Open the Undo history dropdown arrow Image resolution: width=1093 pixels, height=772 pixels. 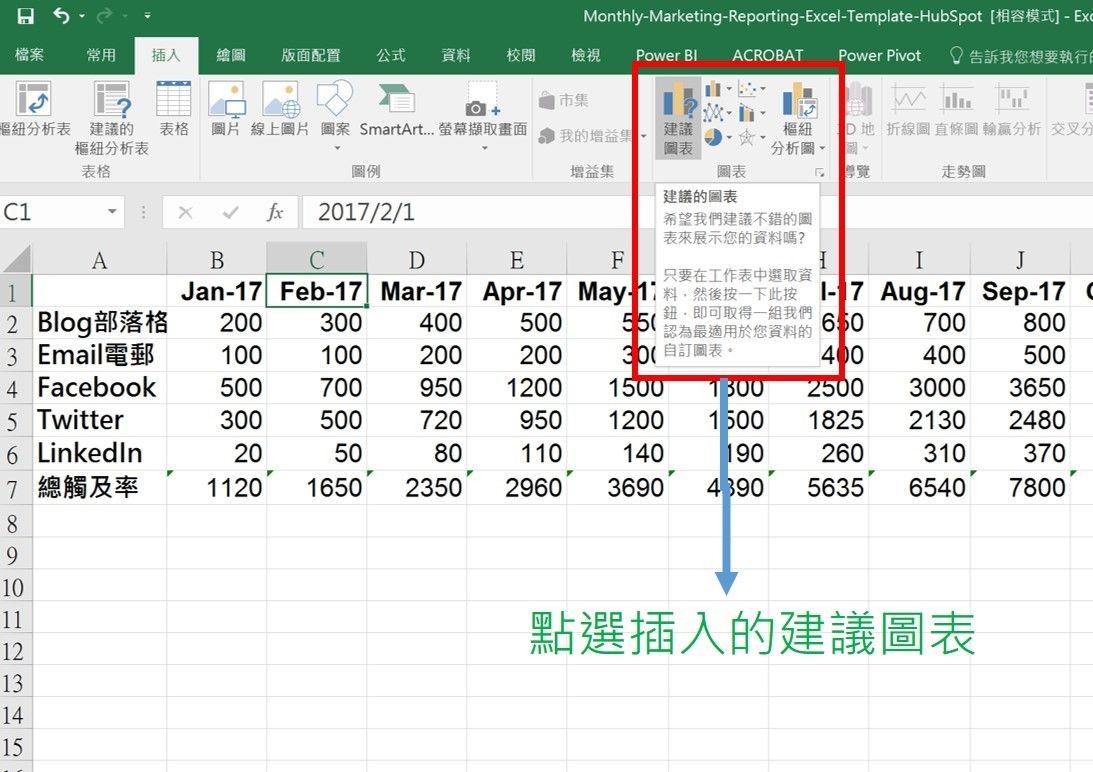pyautogui.click(x=82, y=15)
